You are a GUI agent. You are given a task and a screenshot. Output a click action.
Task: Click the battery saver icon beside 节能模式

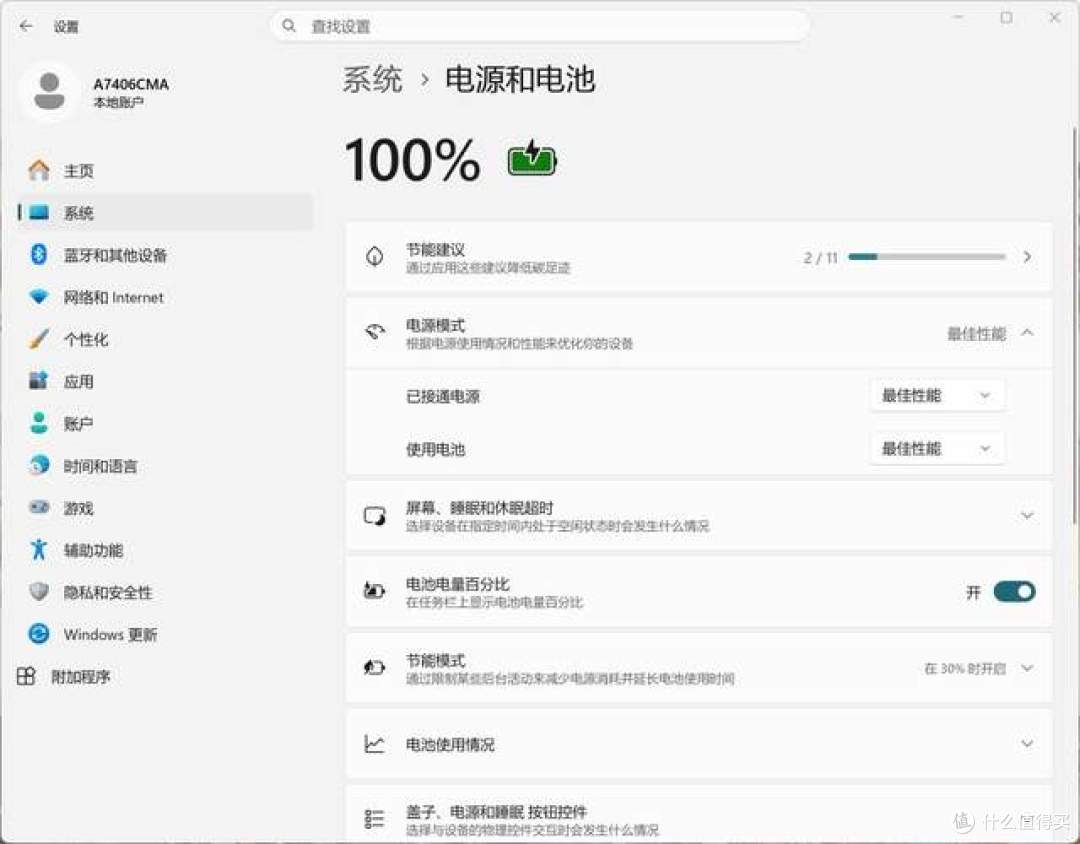click(375, 668)
